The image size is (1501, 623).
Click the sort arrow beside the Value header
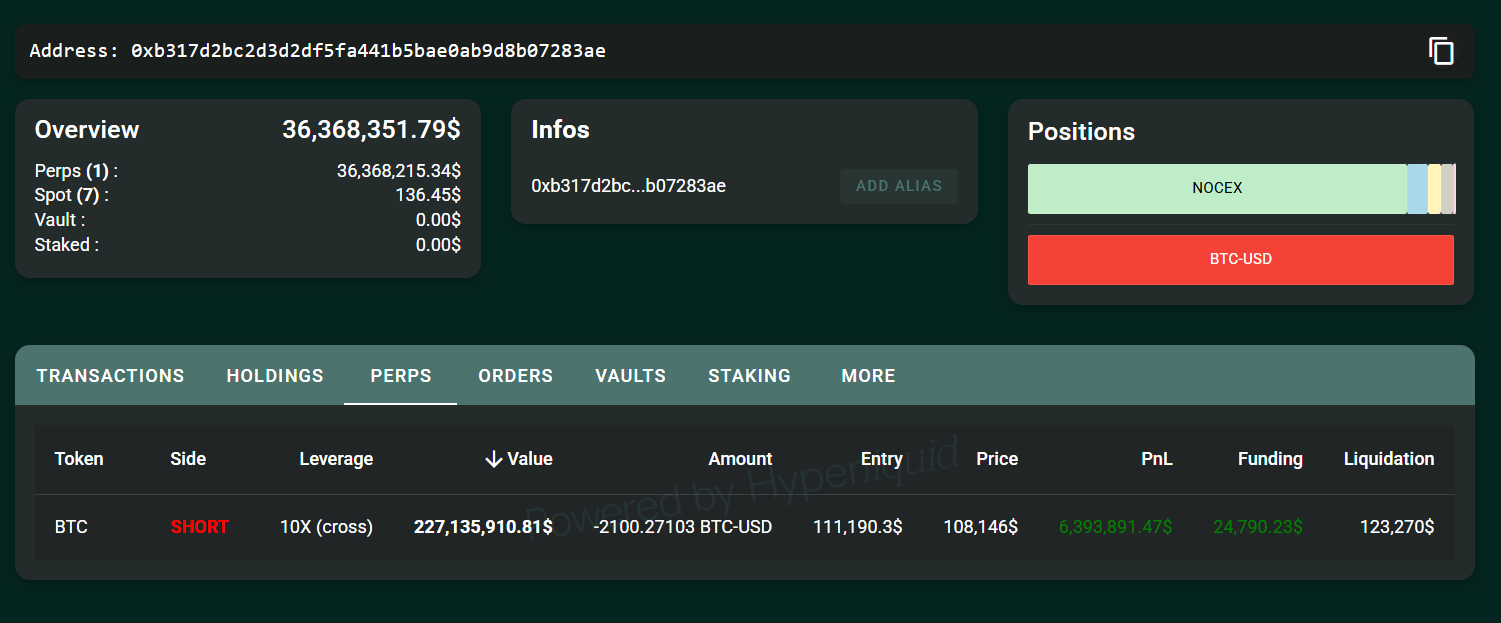pos(493,459)
